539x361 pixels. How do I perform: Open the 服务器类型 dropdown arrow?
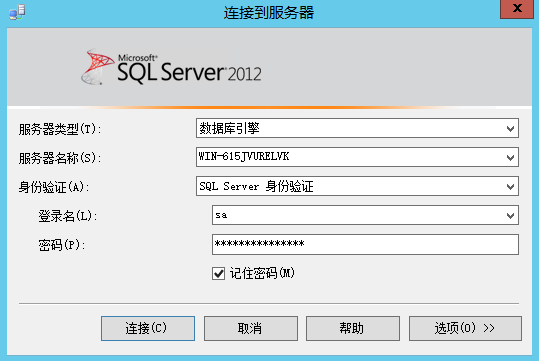click(510, 129)
